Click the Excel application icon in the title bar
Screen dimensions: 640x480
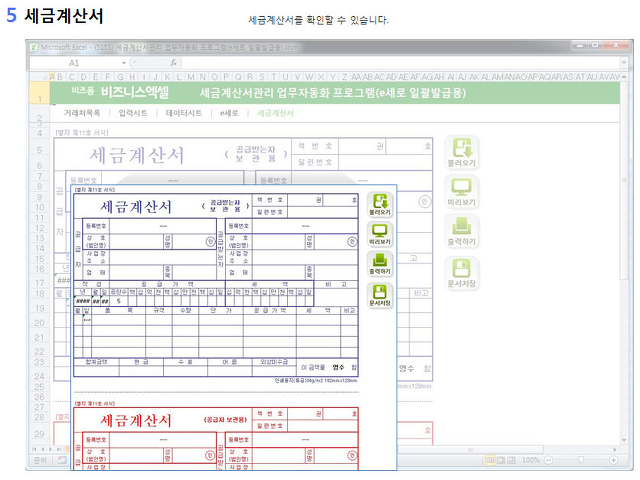(34, 47)
